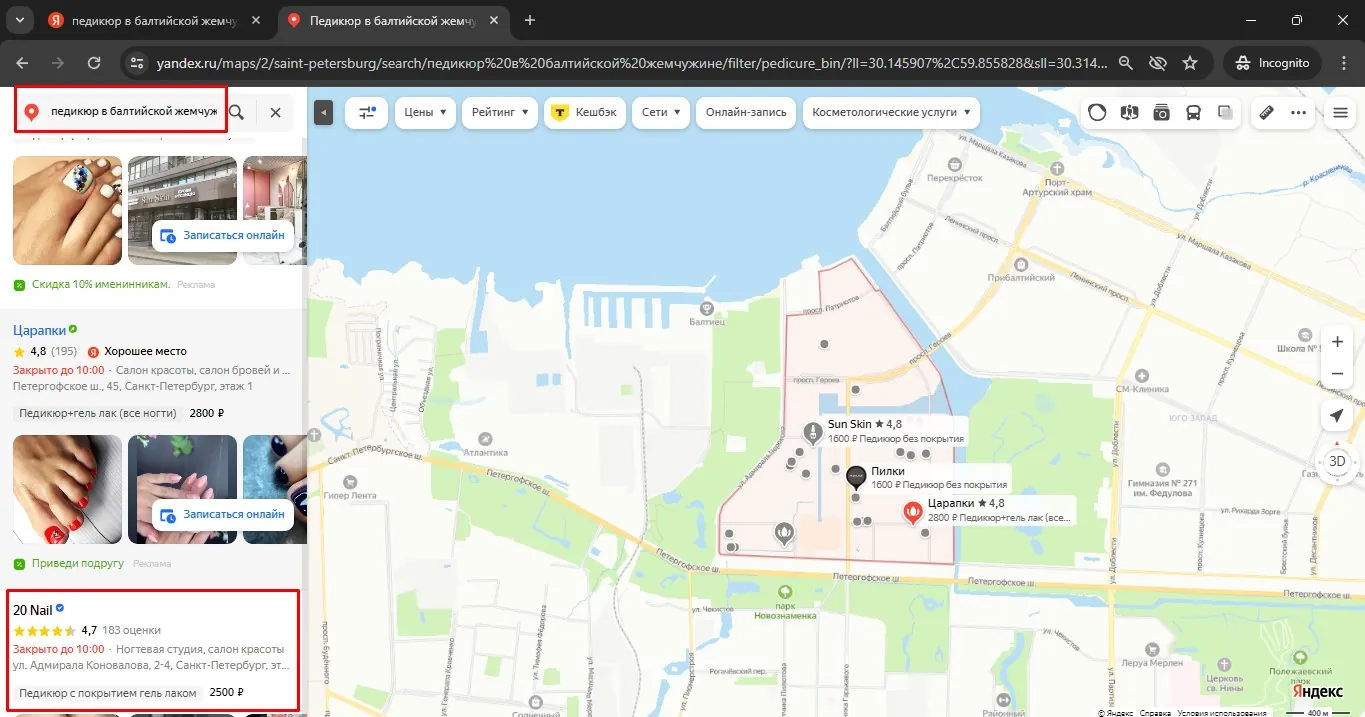Click the zoom magnifier icon in address bar
This screenshot has width=1365, height=717.
coord(1126,62)
